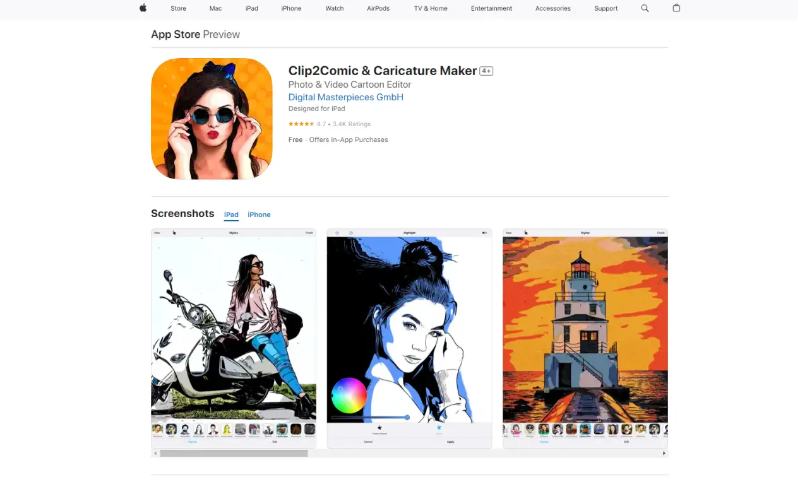Open the iPhone menu in navigation bar
This screenshot has width=798, height=498.
point(291,9)
